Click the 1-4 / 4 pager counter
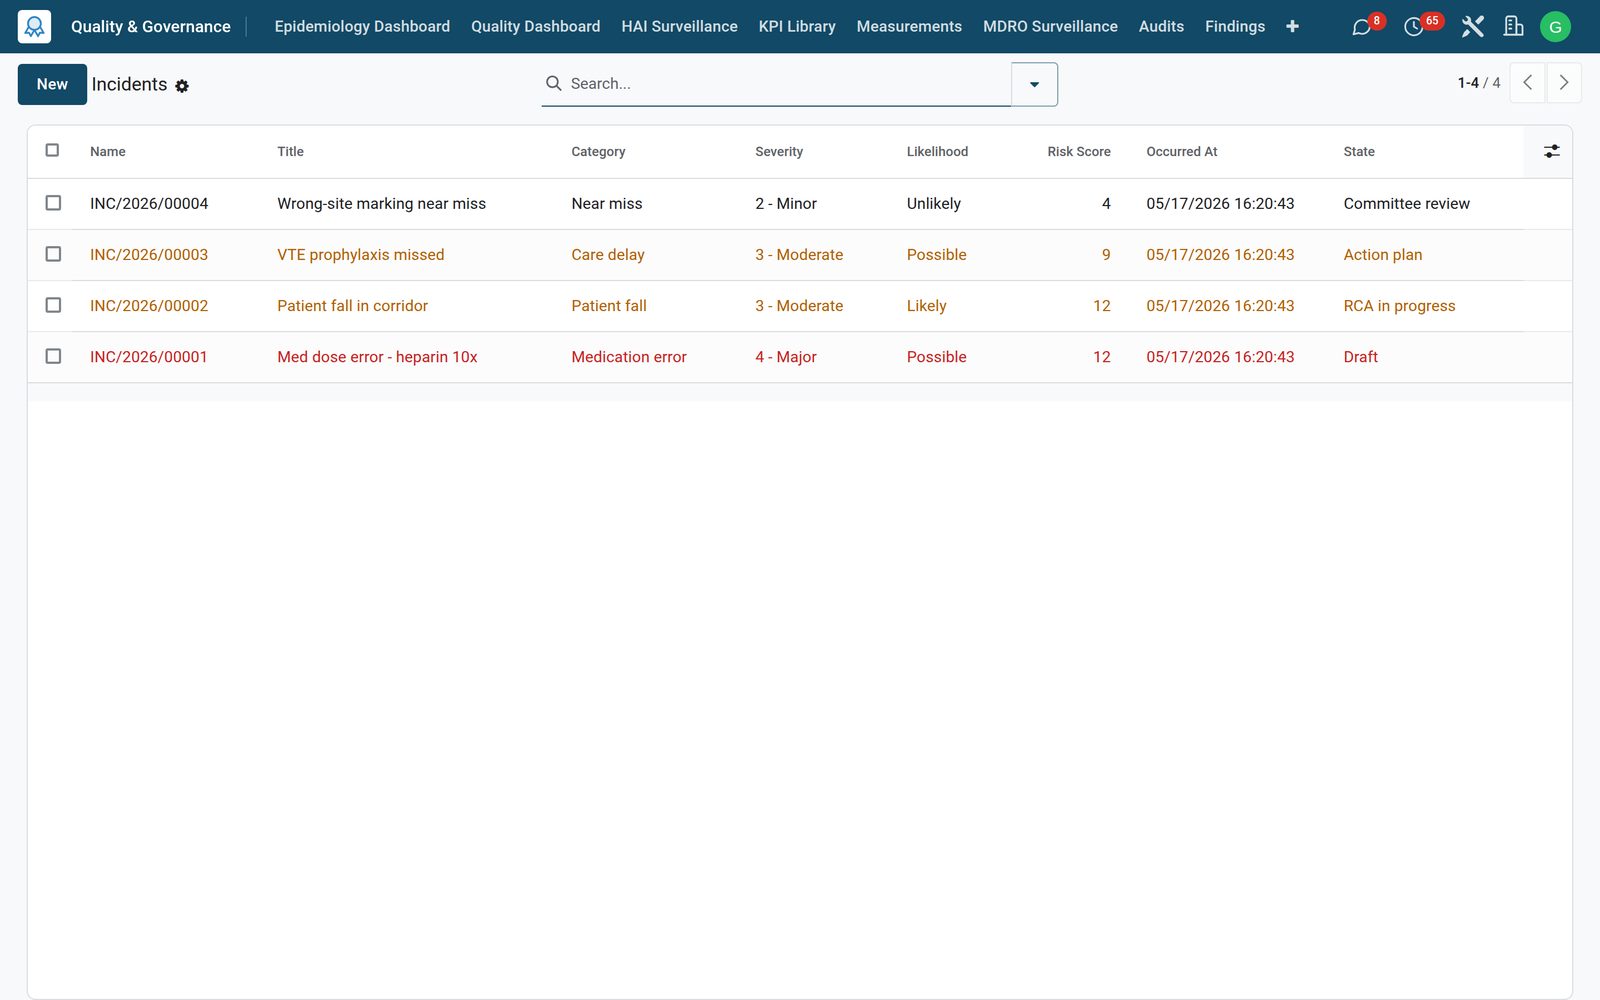1600x1000 pixels. 1479,83
